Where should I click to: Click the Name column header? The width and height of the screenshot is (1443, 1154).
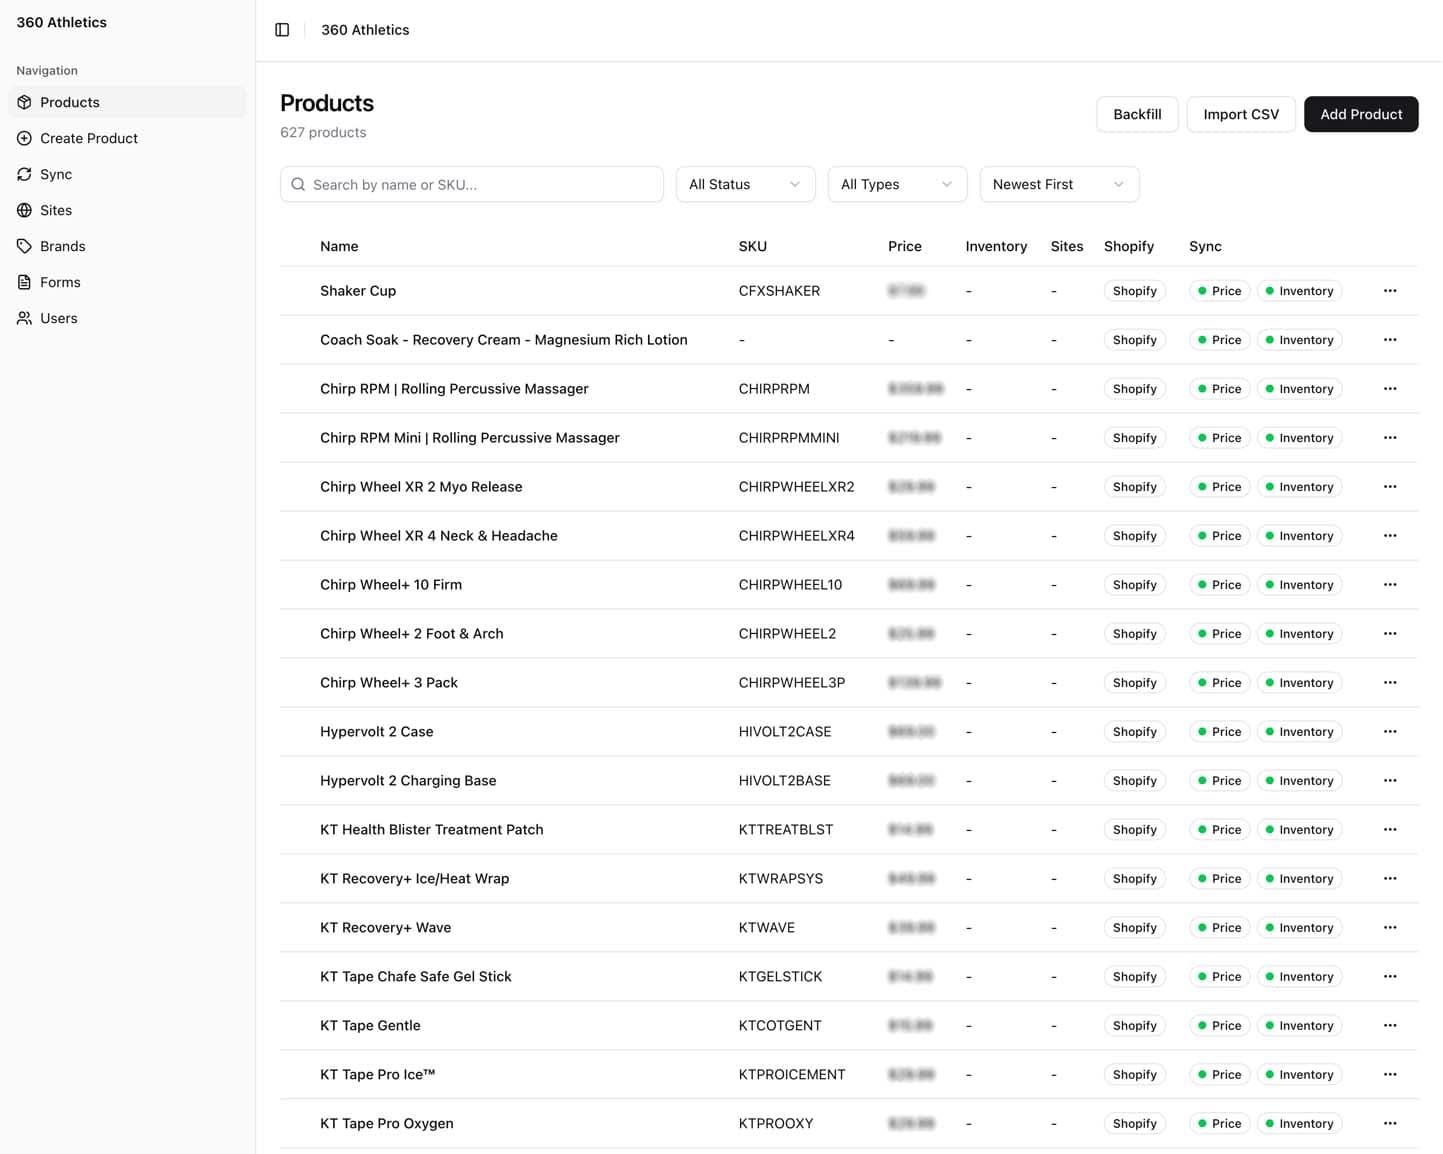(x=339, y=246)
